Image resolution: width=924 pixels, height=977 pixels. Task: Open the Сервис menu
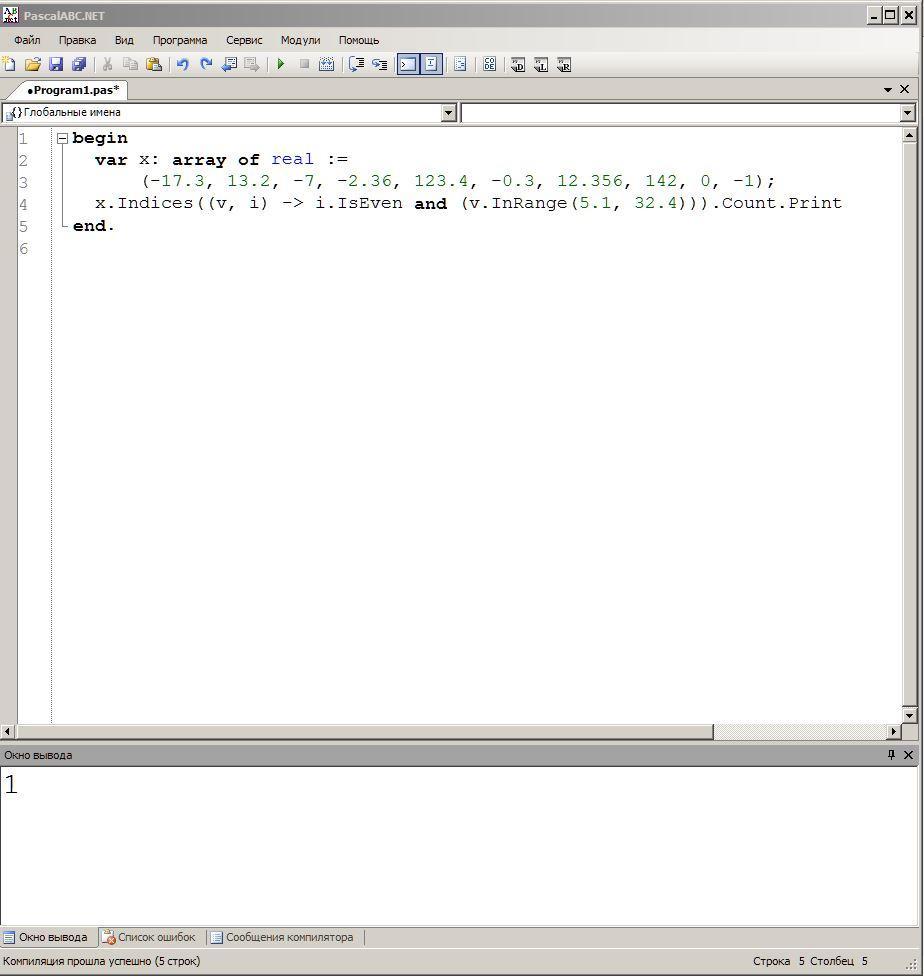(x=244, y=41)
